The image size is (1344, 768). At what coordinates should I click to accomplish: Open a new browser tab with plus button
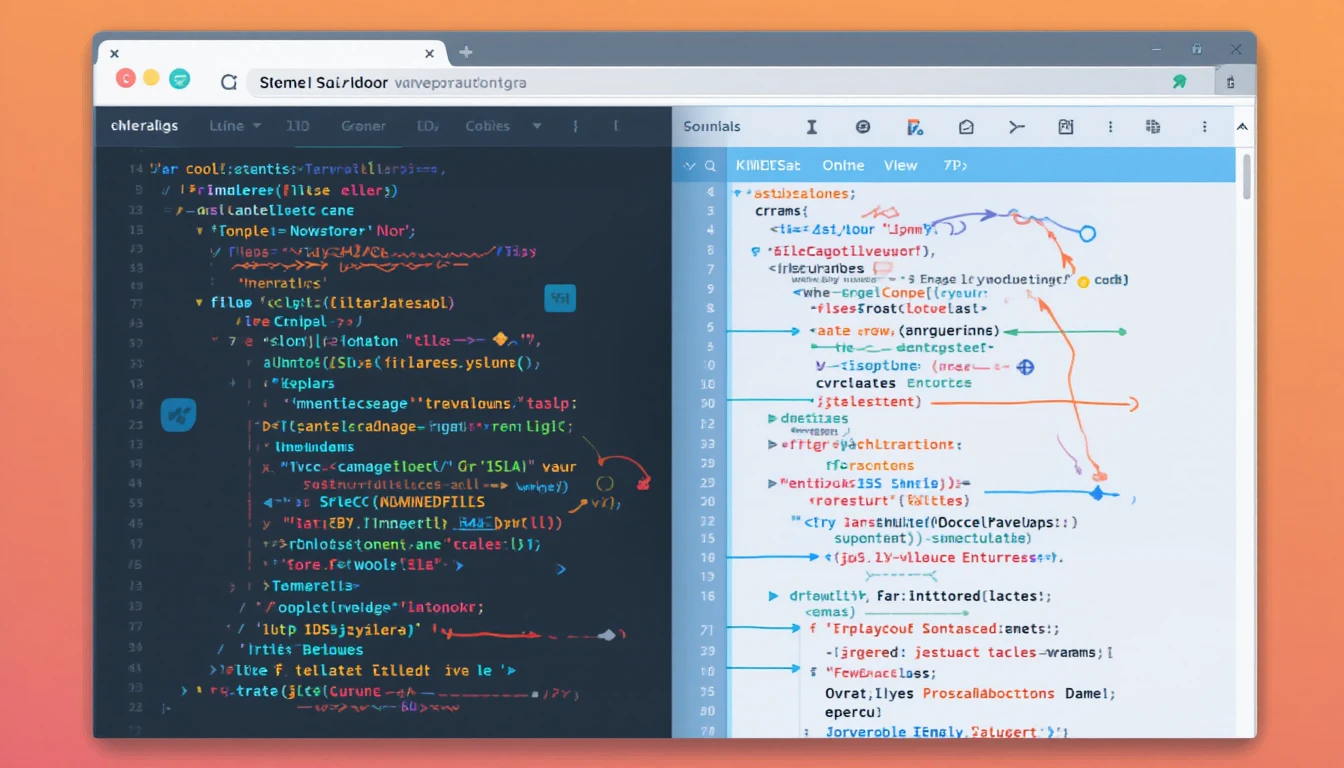point(465,52)
